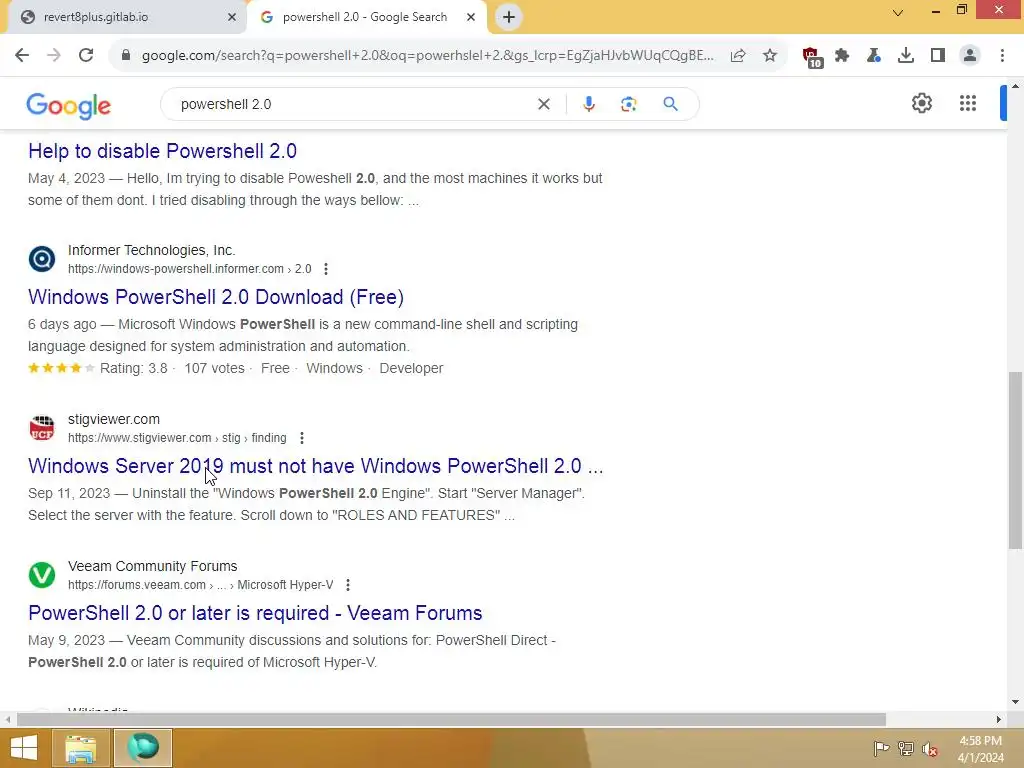Click the 'stigviewer.com' site name
Viewport: 1024px width, 768px height.
114,419
